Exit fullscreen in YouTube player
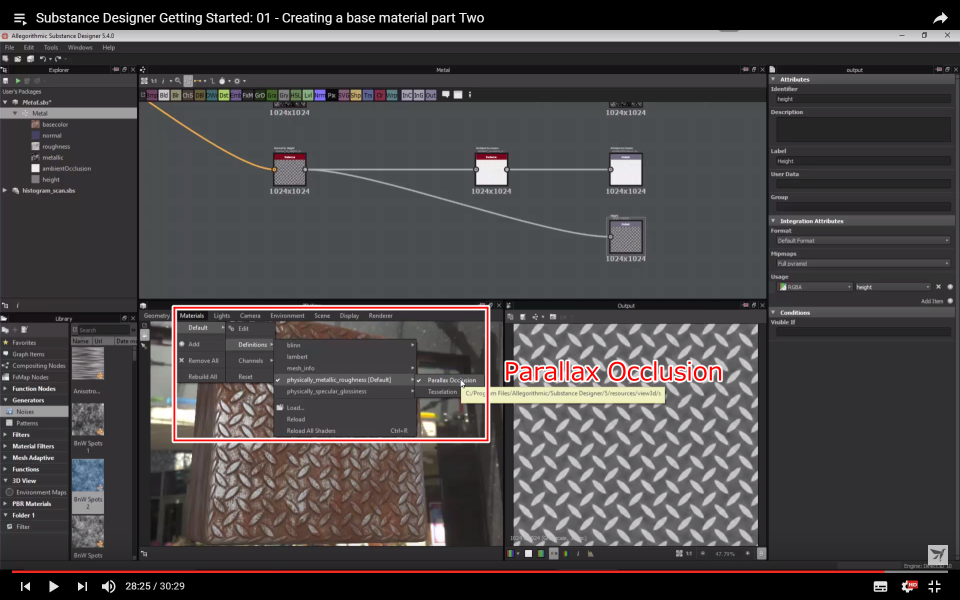This screenshot has width=960, height=600. [934, 586]
